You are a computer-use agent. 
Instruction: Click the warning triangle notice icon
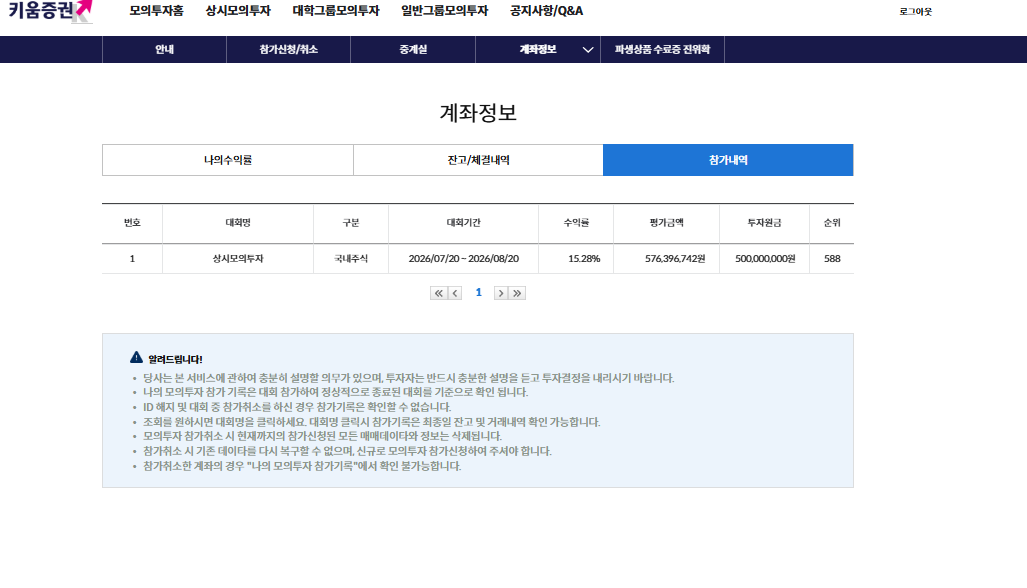[x=136, y=358]
